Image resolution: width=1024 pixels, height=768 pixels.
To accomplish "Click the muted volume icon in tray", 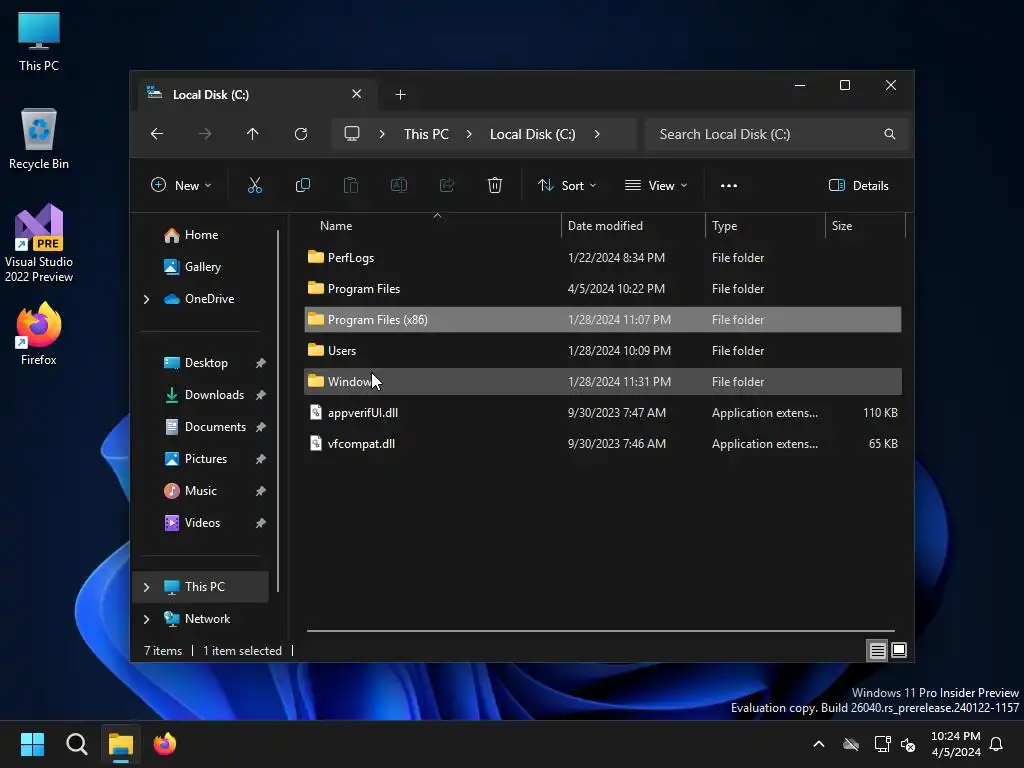I will pyautogui.click(x=908, y=744).
